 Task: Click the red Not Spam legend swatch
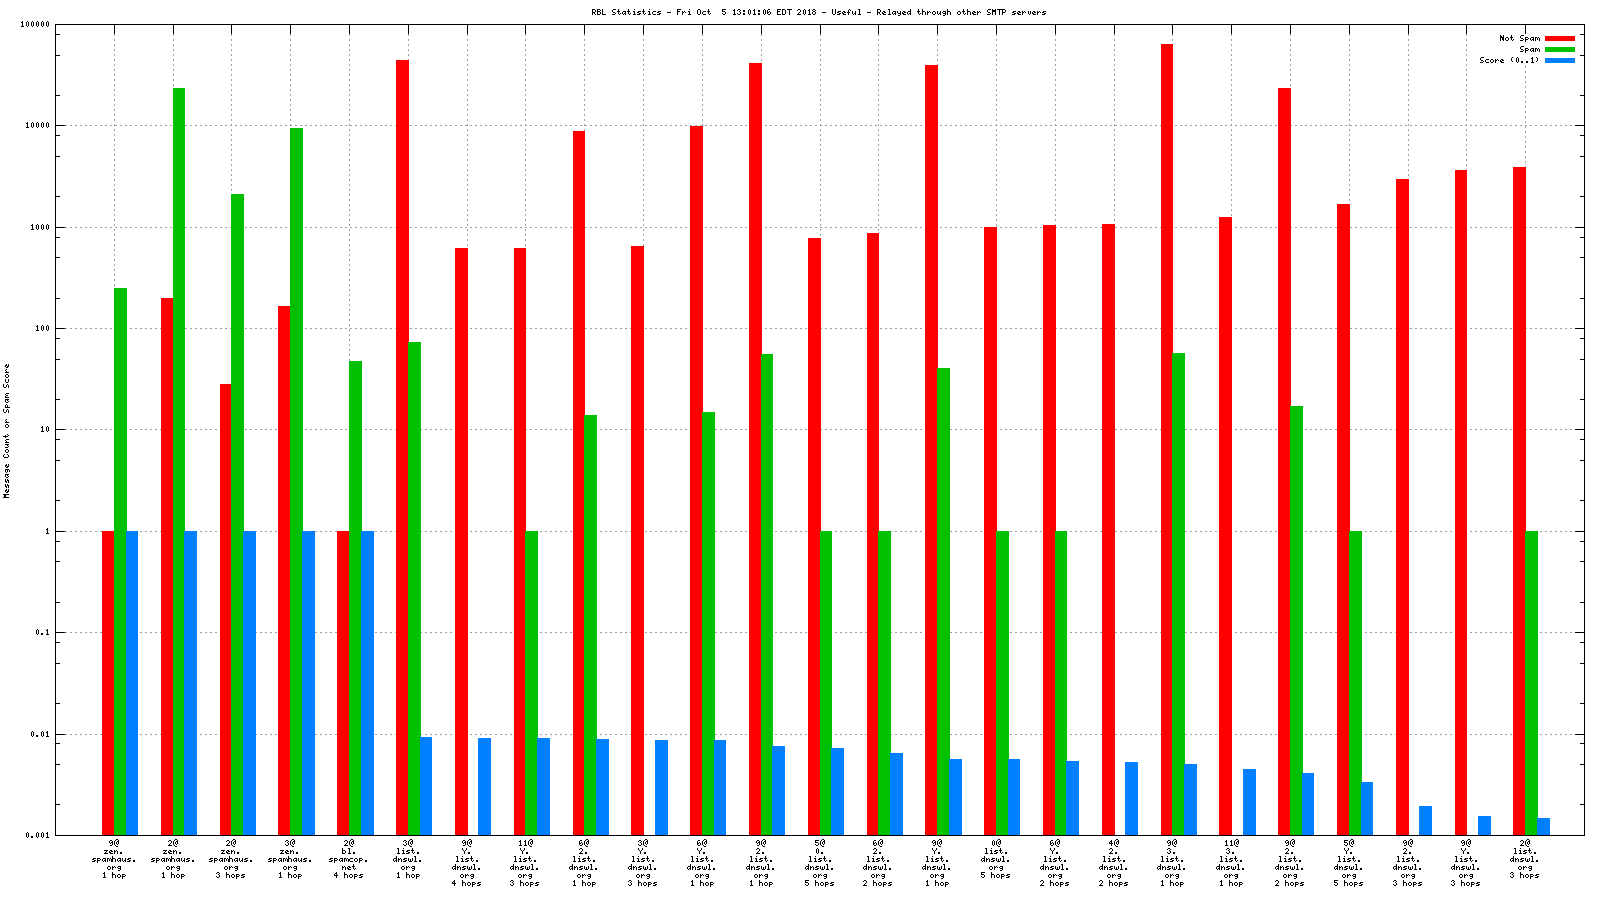click(x=1559, y=38)
